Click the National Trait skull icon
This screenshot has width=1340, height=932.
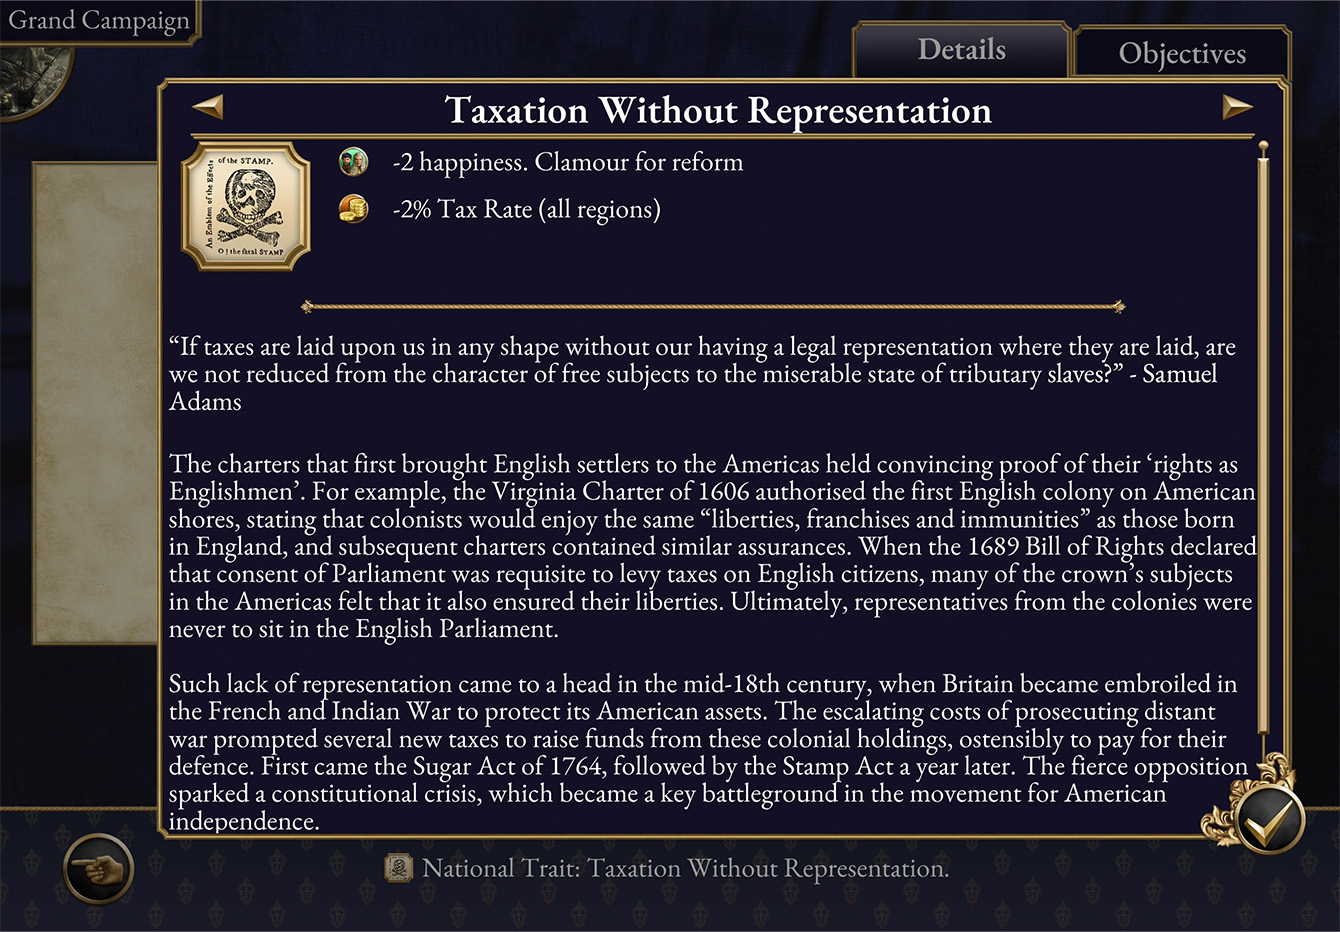[x=399, y=868]
